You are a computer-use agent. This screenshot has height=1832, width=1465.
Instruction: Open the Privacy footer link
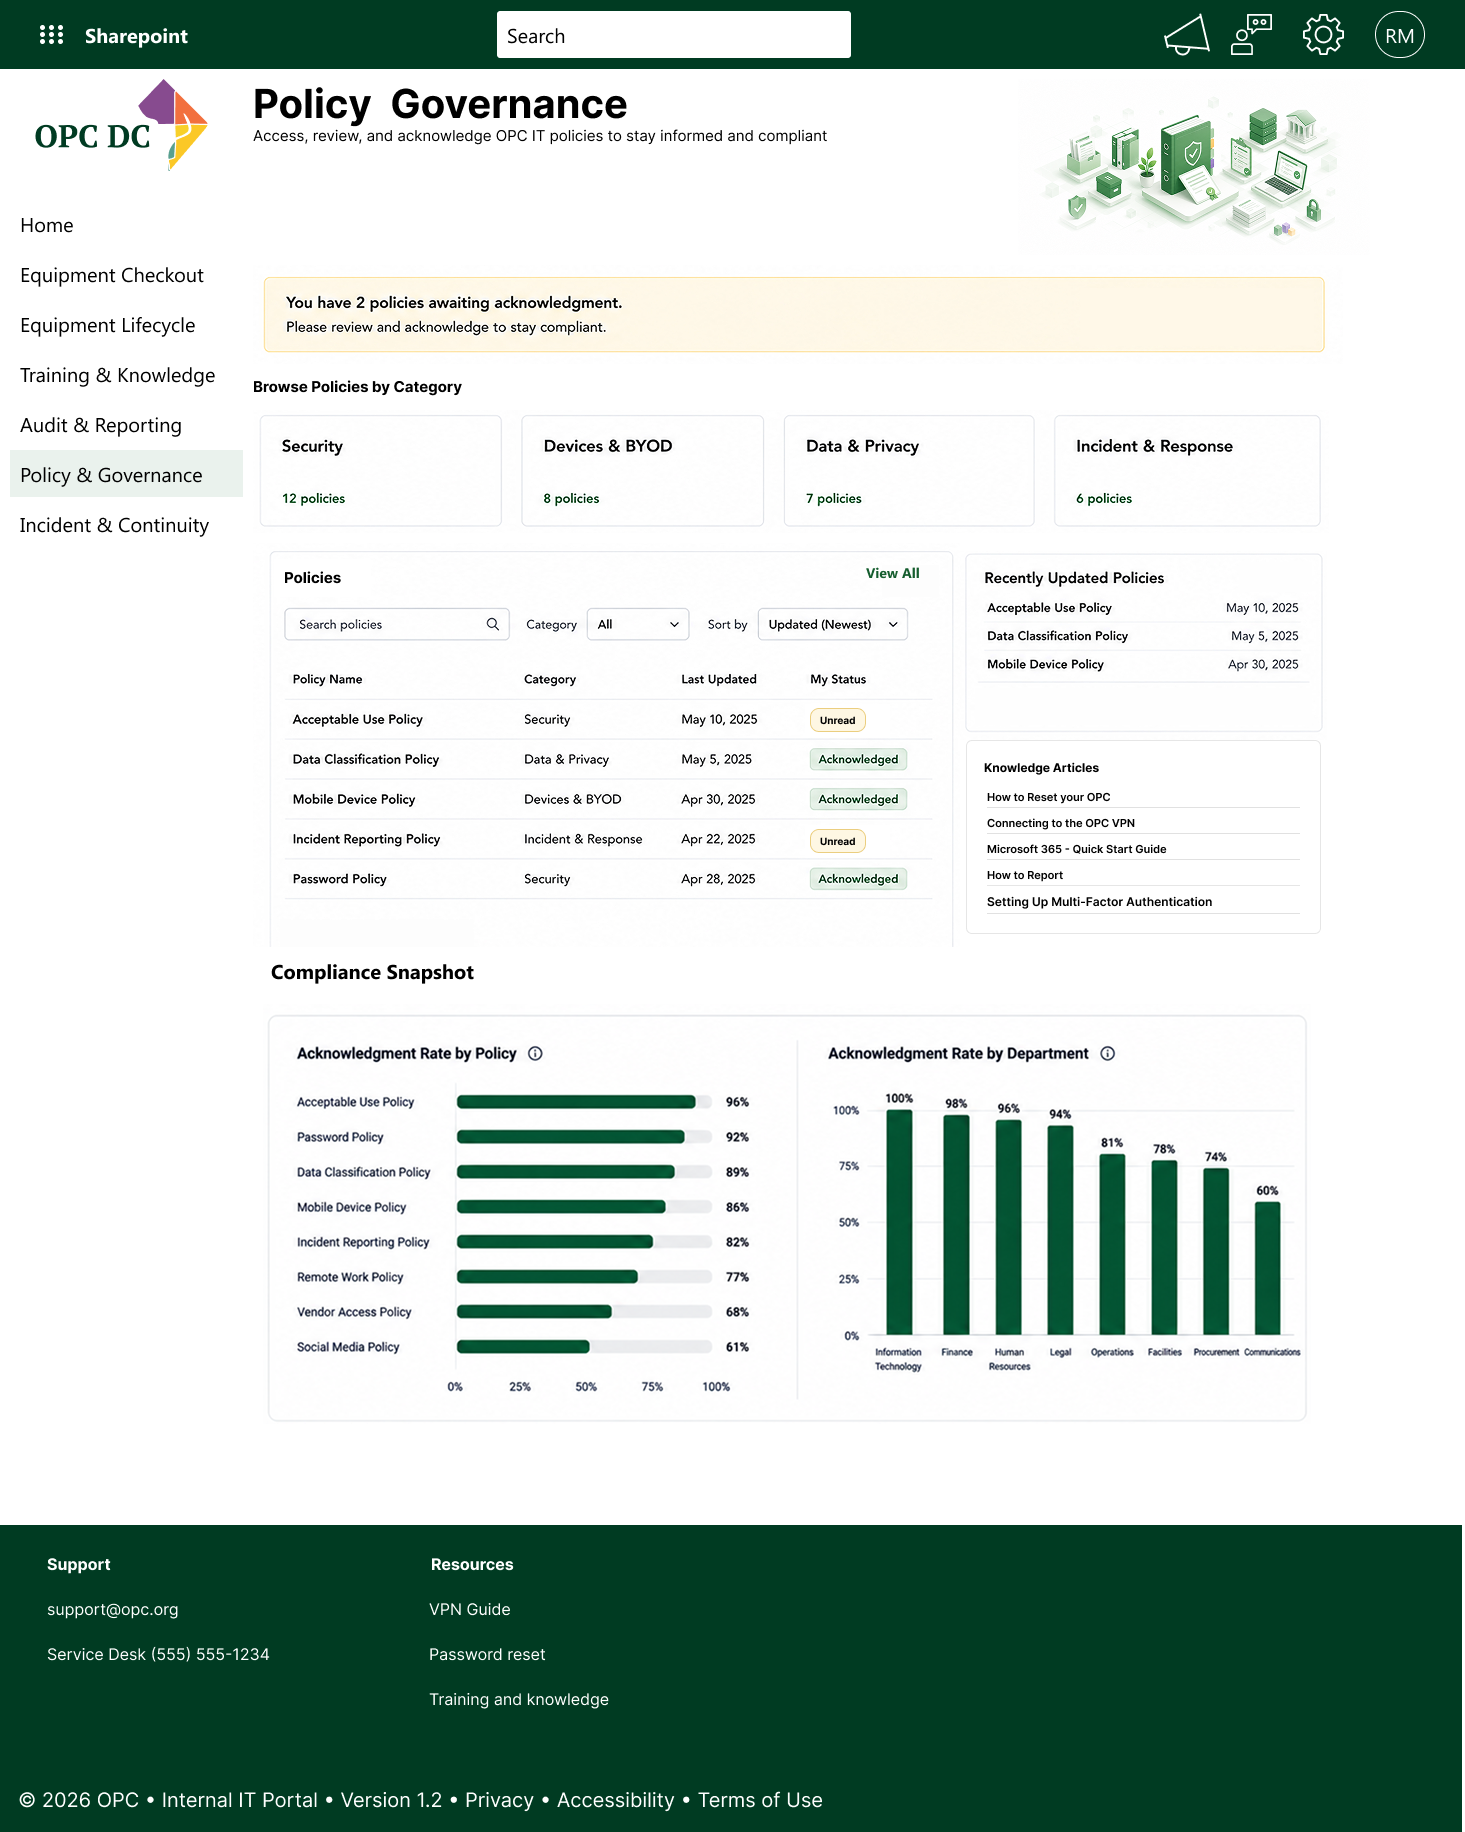(499, 1800)
